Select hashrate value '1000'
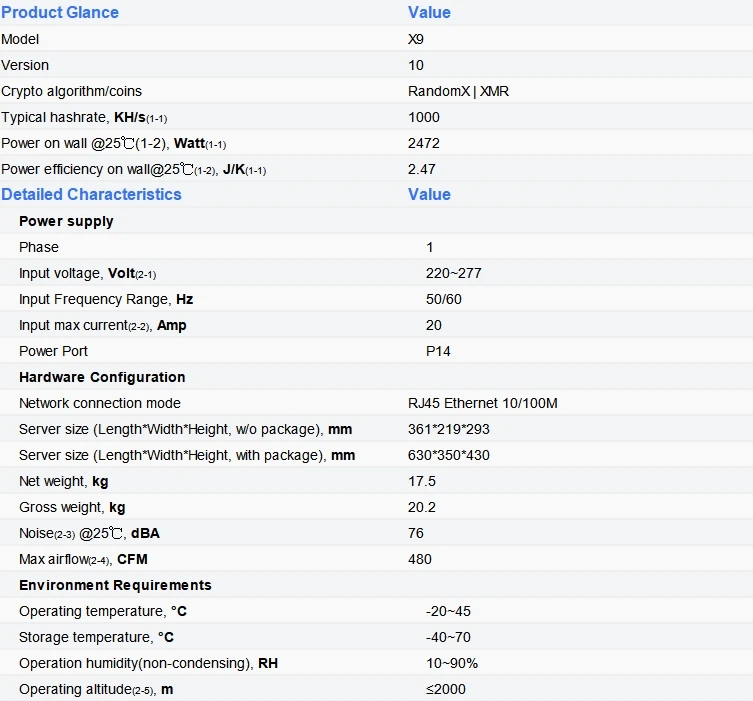The width and height of the screenshot is (753, 701). coord(424,117)
